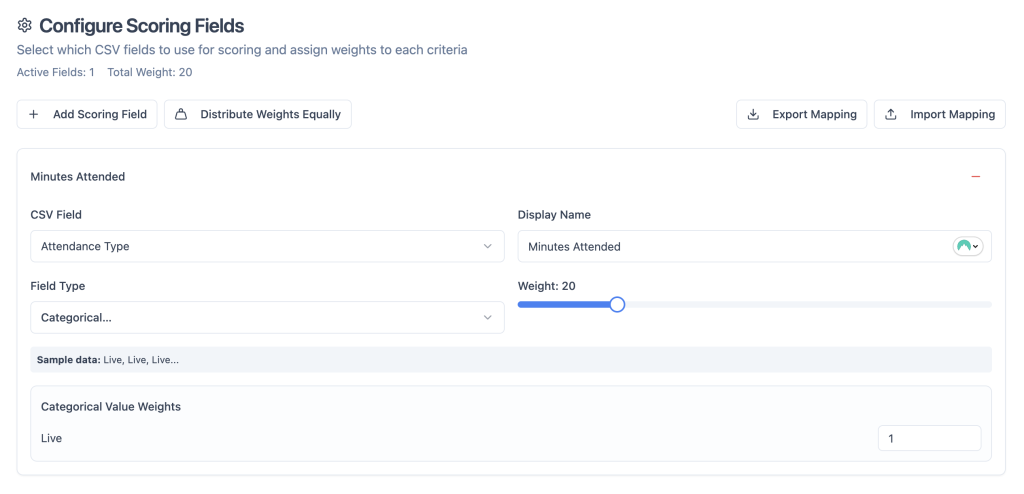Expand the Field Type dropdown showing Categorical
The image size is (1024, 494).
(x=260, y=317)
